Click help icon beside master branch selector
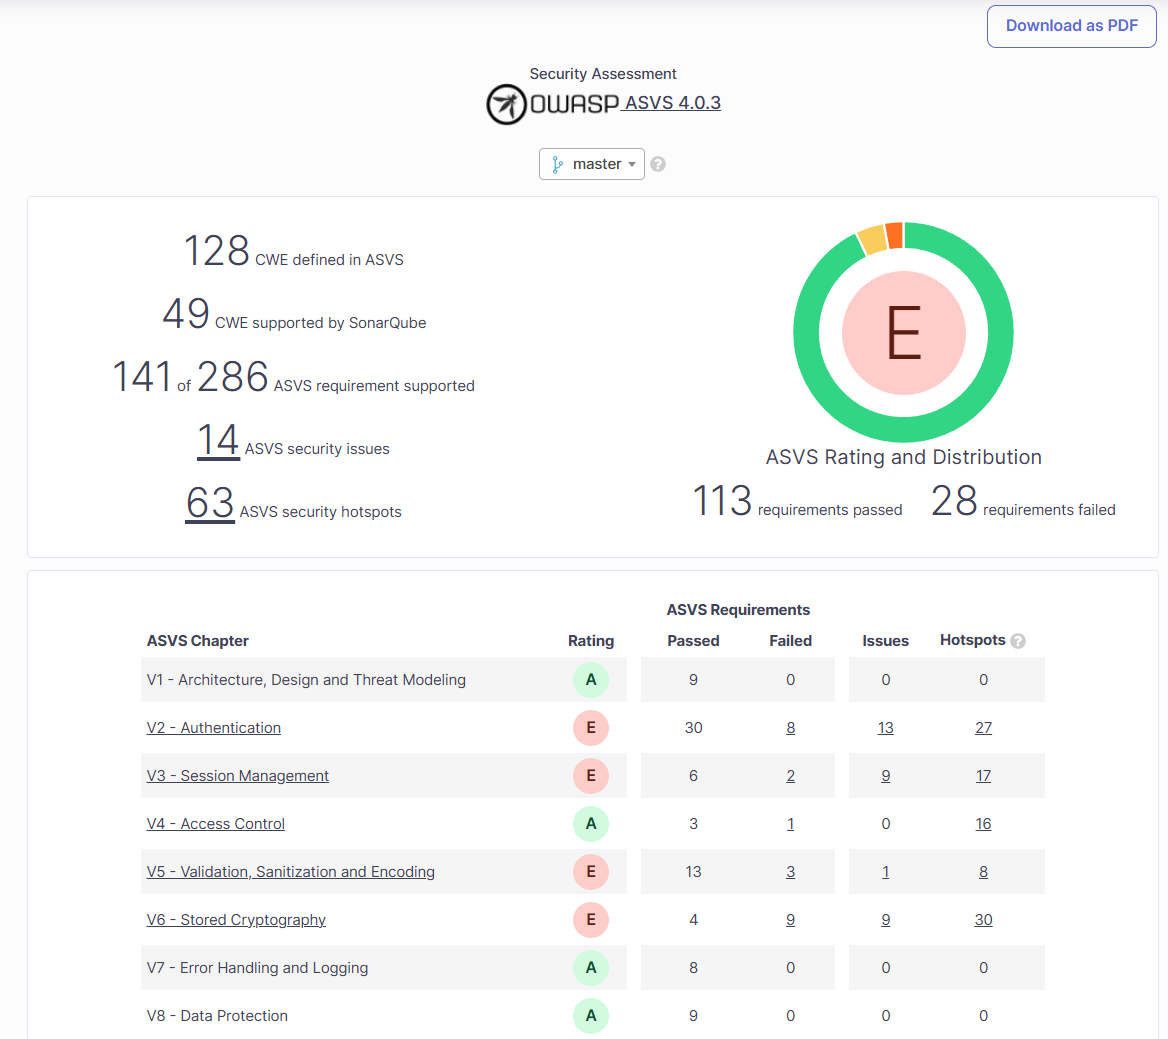 [x=658, y=164]
